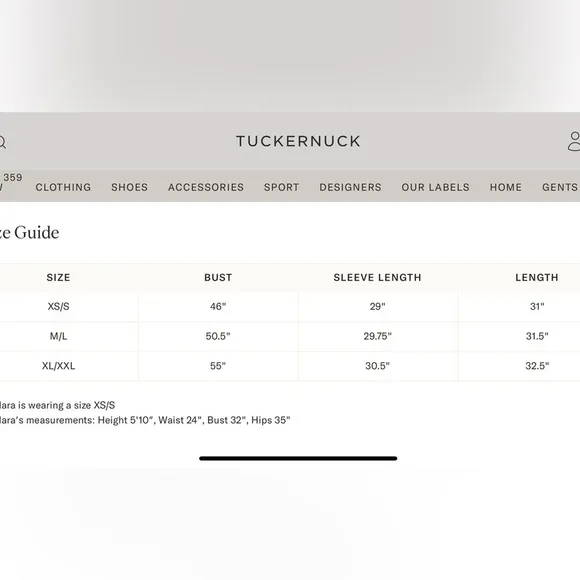Go to Our Labels section
Viewport: 580px width, 580px height.
tap(435, 187)
